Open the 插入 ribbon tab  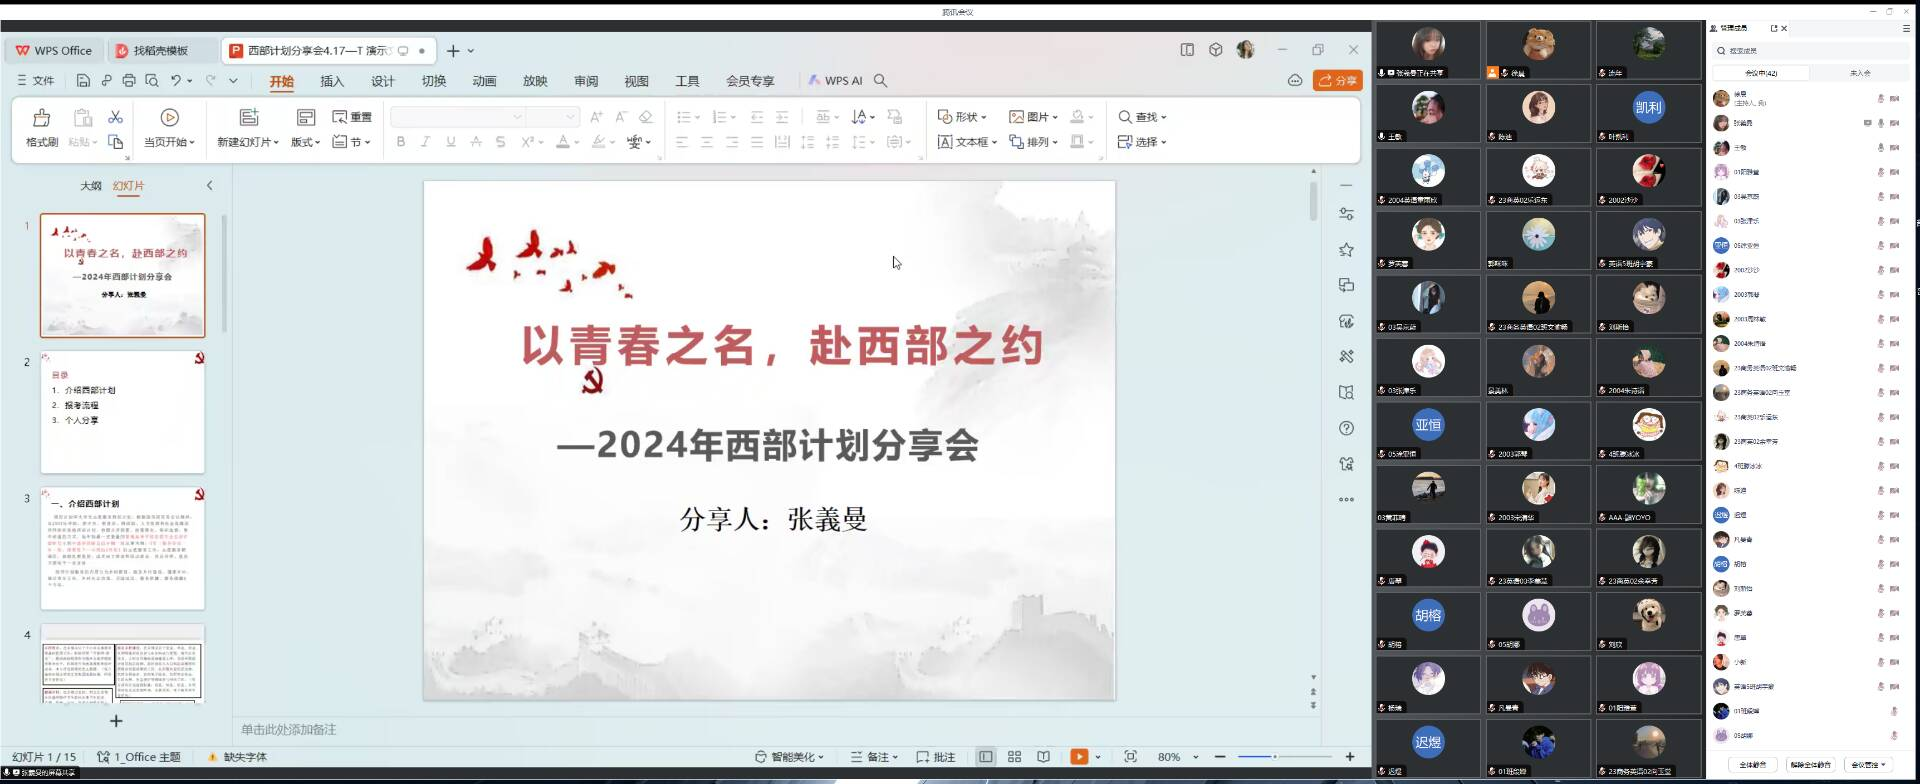[x=332, y=81]
